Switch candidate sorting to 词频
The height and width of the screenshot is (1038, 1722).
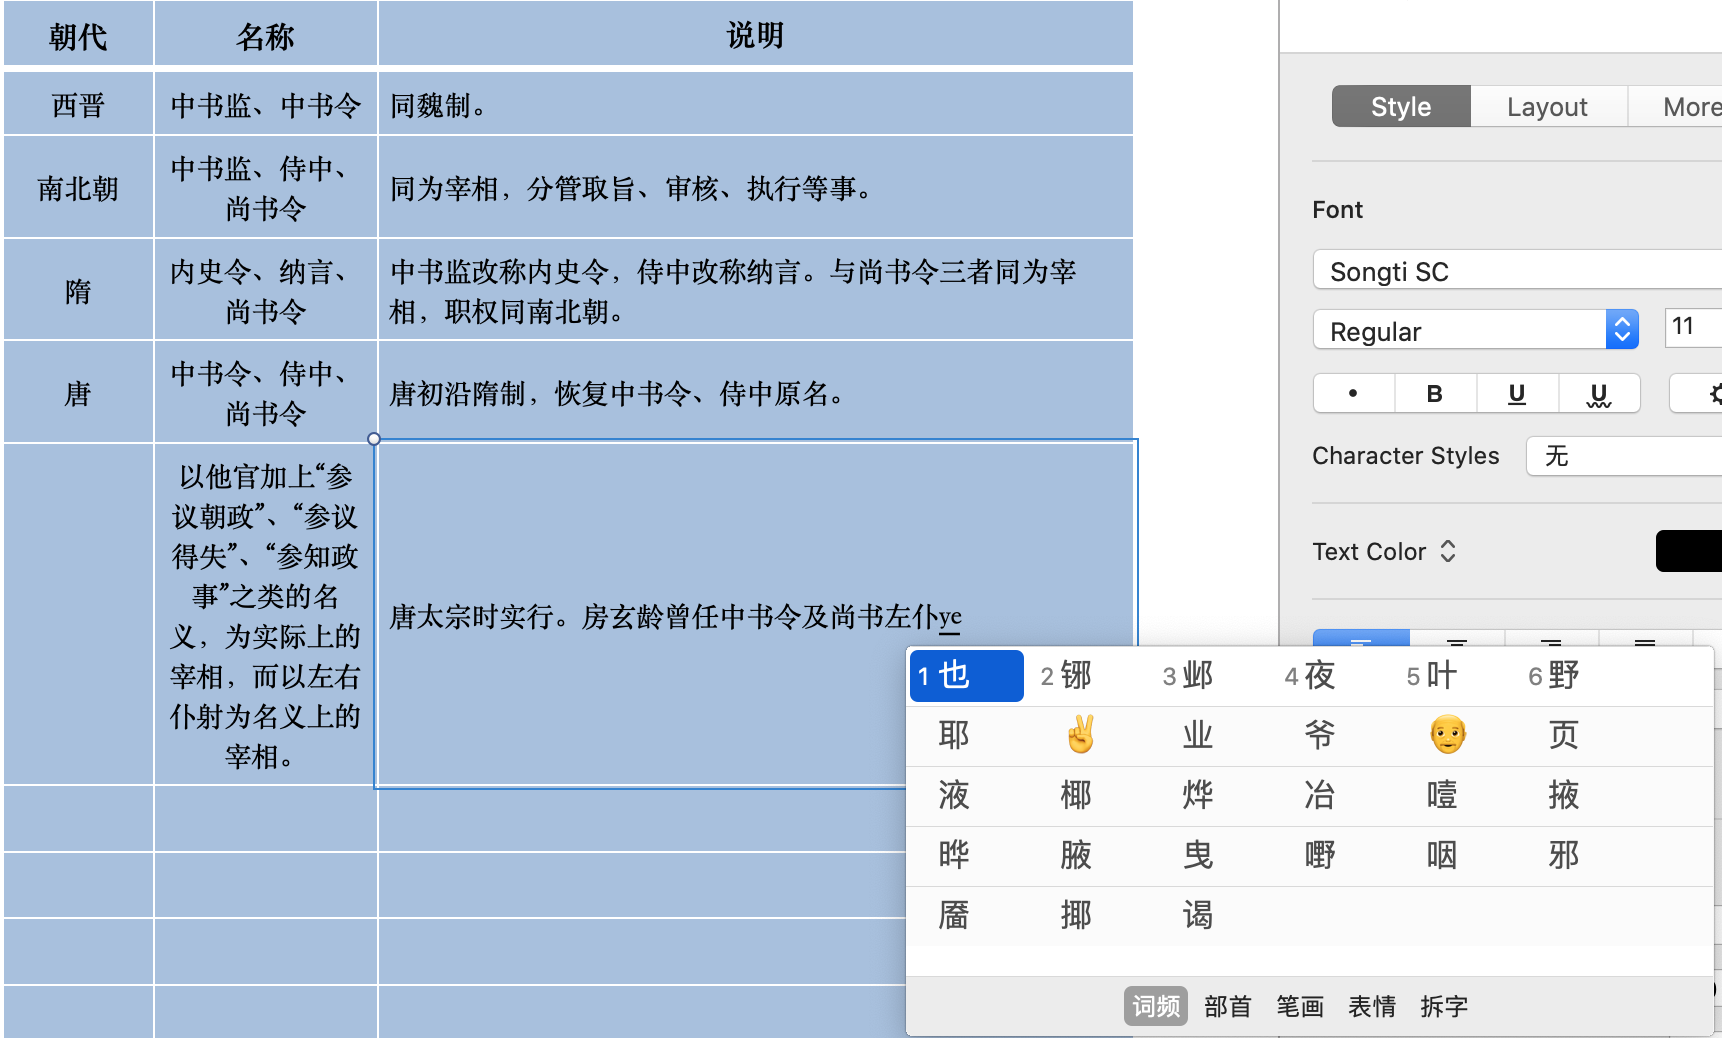pyautogui.click(x=1155, y=1006)
